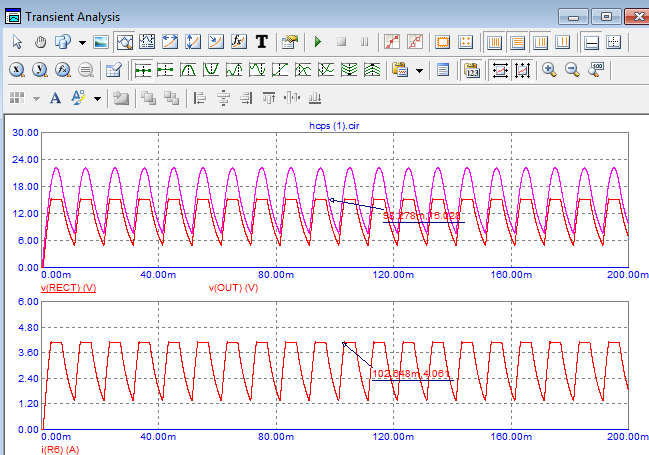Expand dropdown arrow next to text style icon
Screen dimensions: 649x455
click(97, 98)
